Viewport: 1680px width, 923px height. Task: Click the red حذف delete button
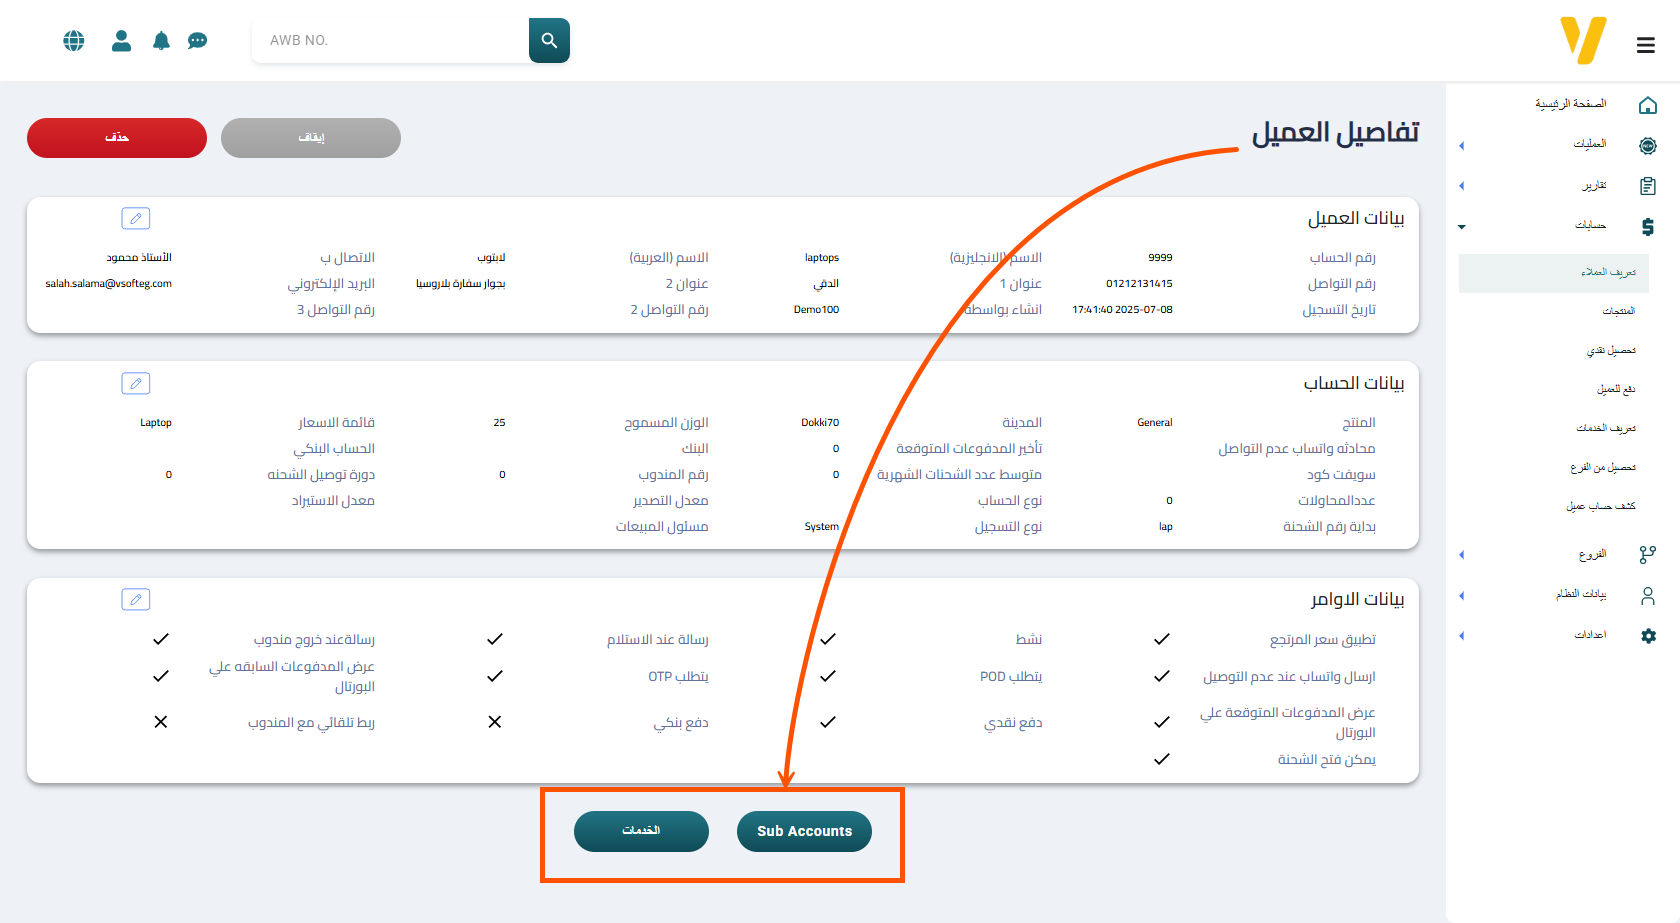point(117,138)
